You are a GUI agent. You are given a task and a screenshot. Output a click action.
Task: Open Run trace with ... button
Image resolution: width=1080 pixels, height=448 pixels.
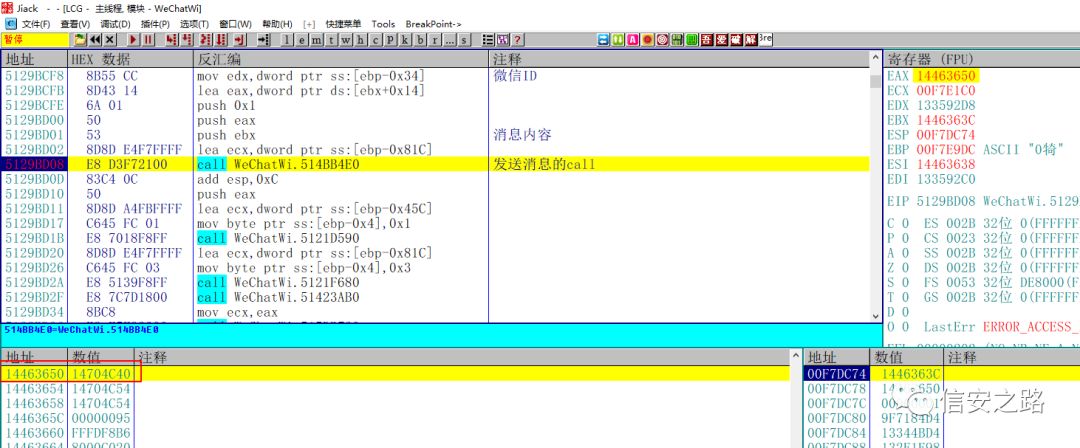pos(450,40)
